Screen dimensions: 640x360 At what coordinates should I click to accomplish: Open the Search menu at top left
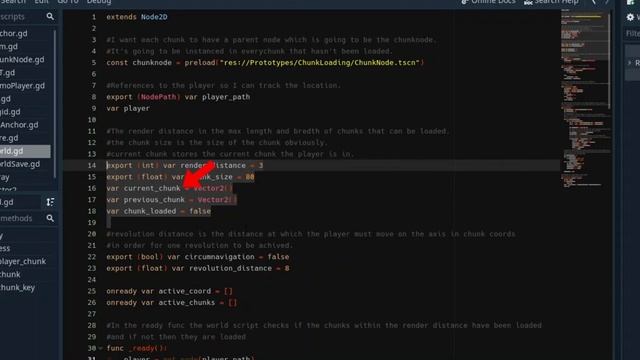[x=13, y=2]
